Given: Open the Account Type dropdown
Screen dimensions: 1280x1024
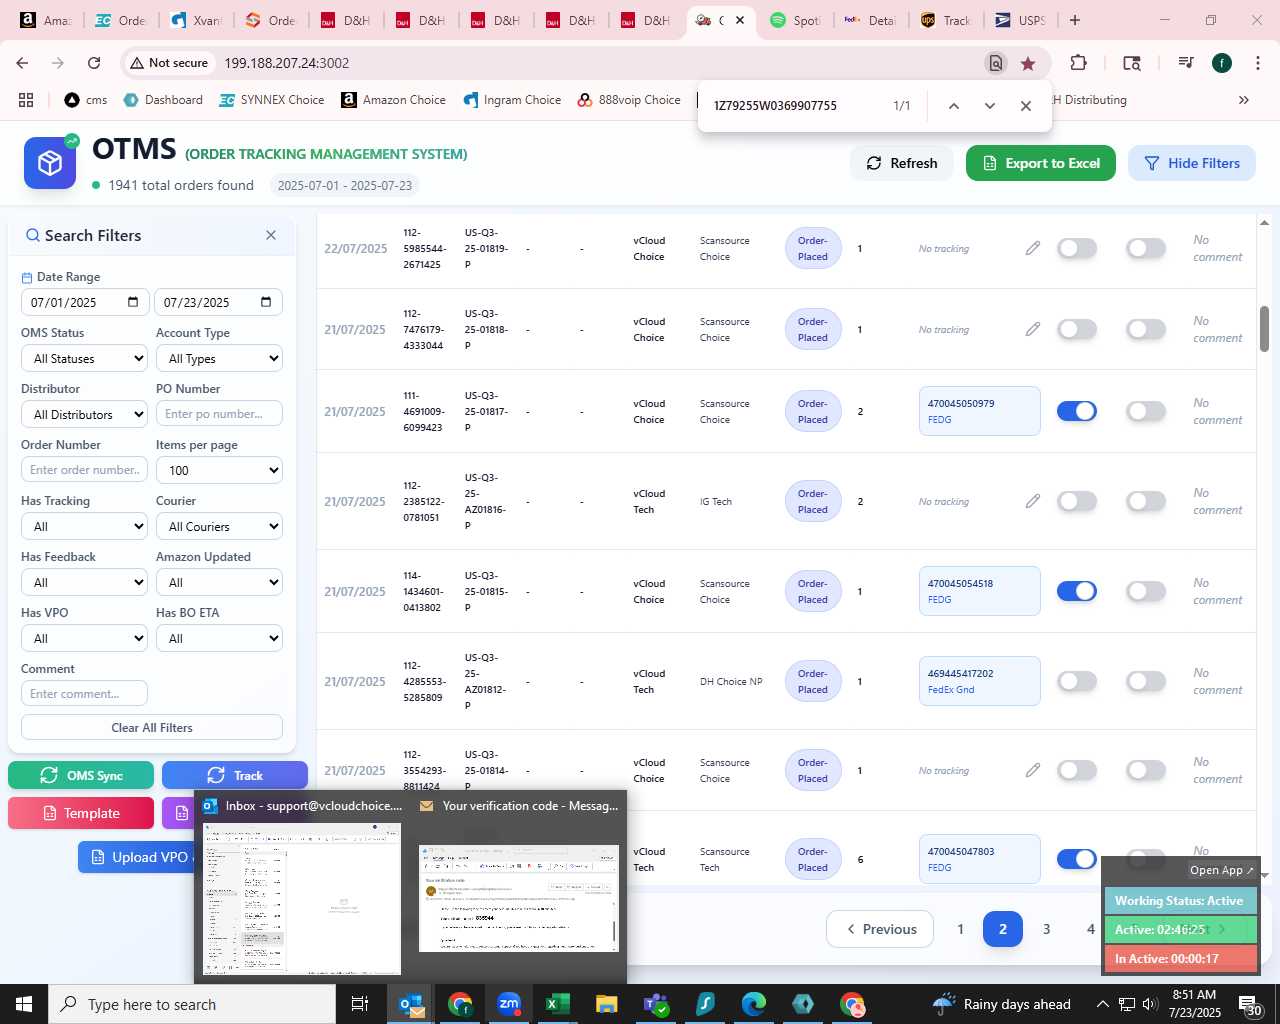Looking at the screenshot, I should [x=219, y=358].
